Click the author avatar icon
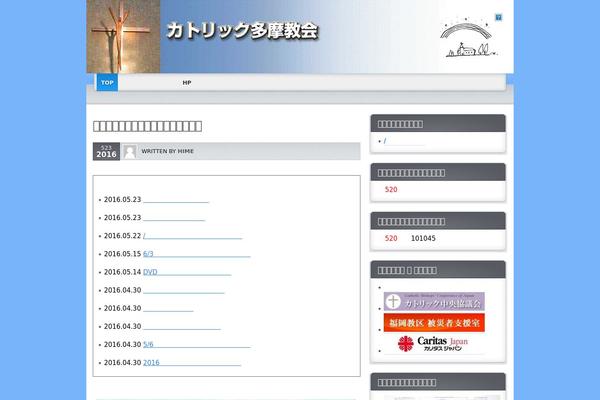600x400 pixels. point(130,152)
